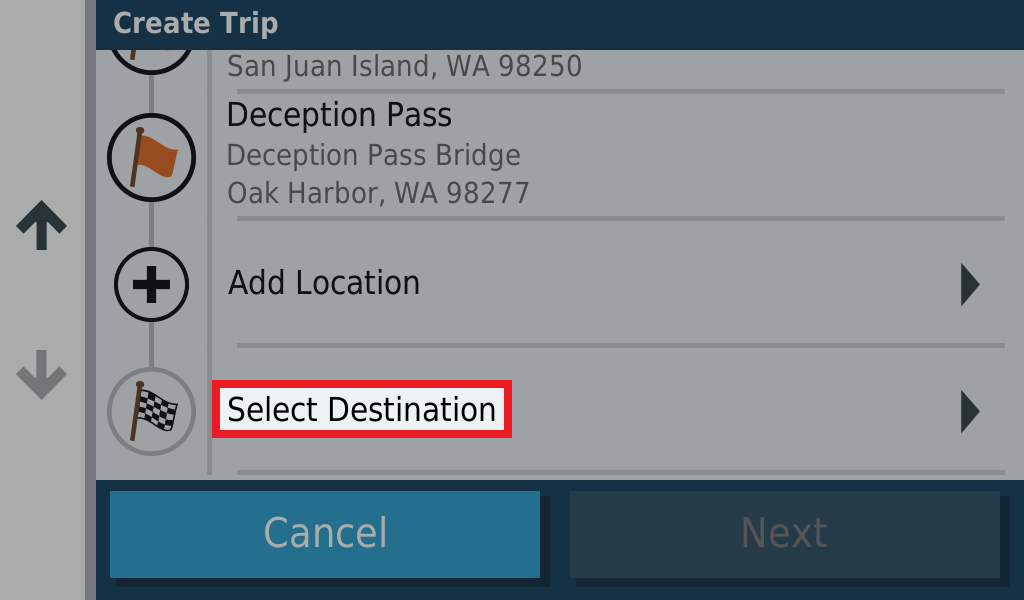Expand Add Location with its right arrow
Image resolution: width=1024 pixels, height=600 pixels.
[970, 285]
